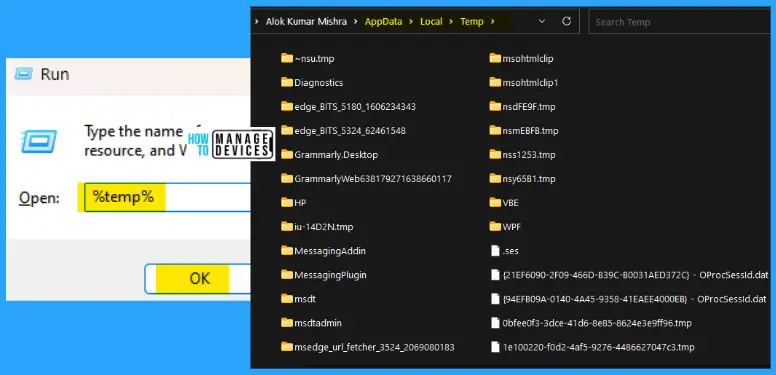Select the VBE folder icon
This screenshot has width=776, height=375.
pos(495,202)
